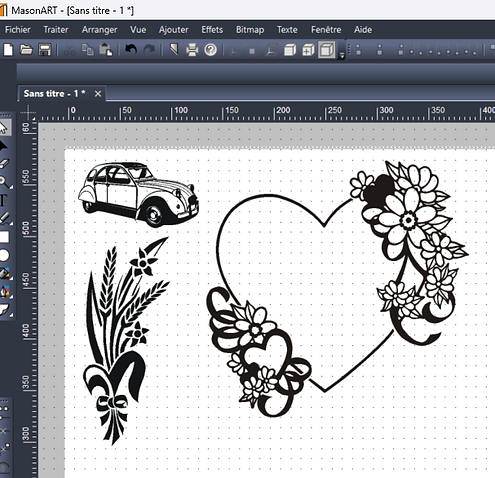
Task: Select the wheat bouquet with ribbon artwork
Action: pos(127,341)
